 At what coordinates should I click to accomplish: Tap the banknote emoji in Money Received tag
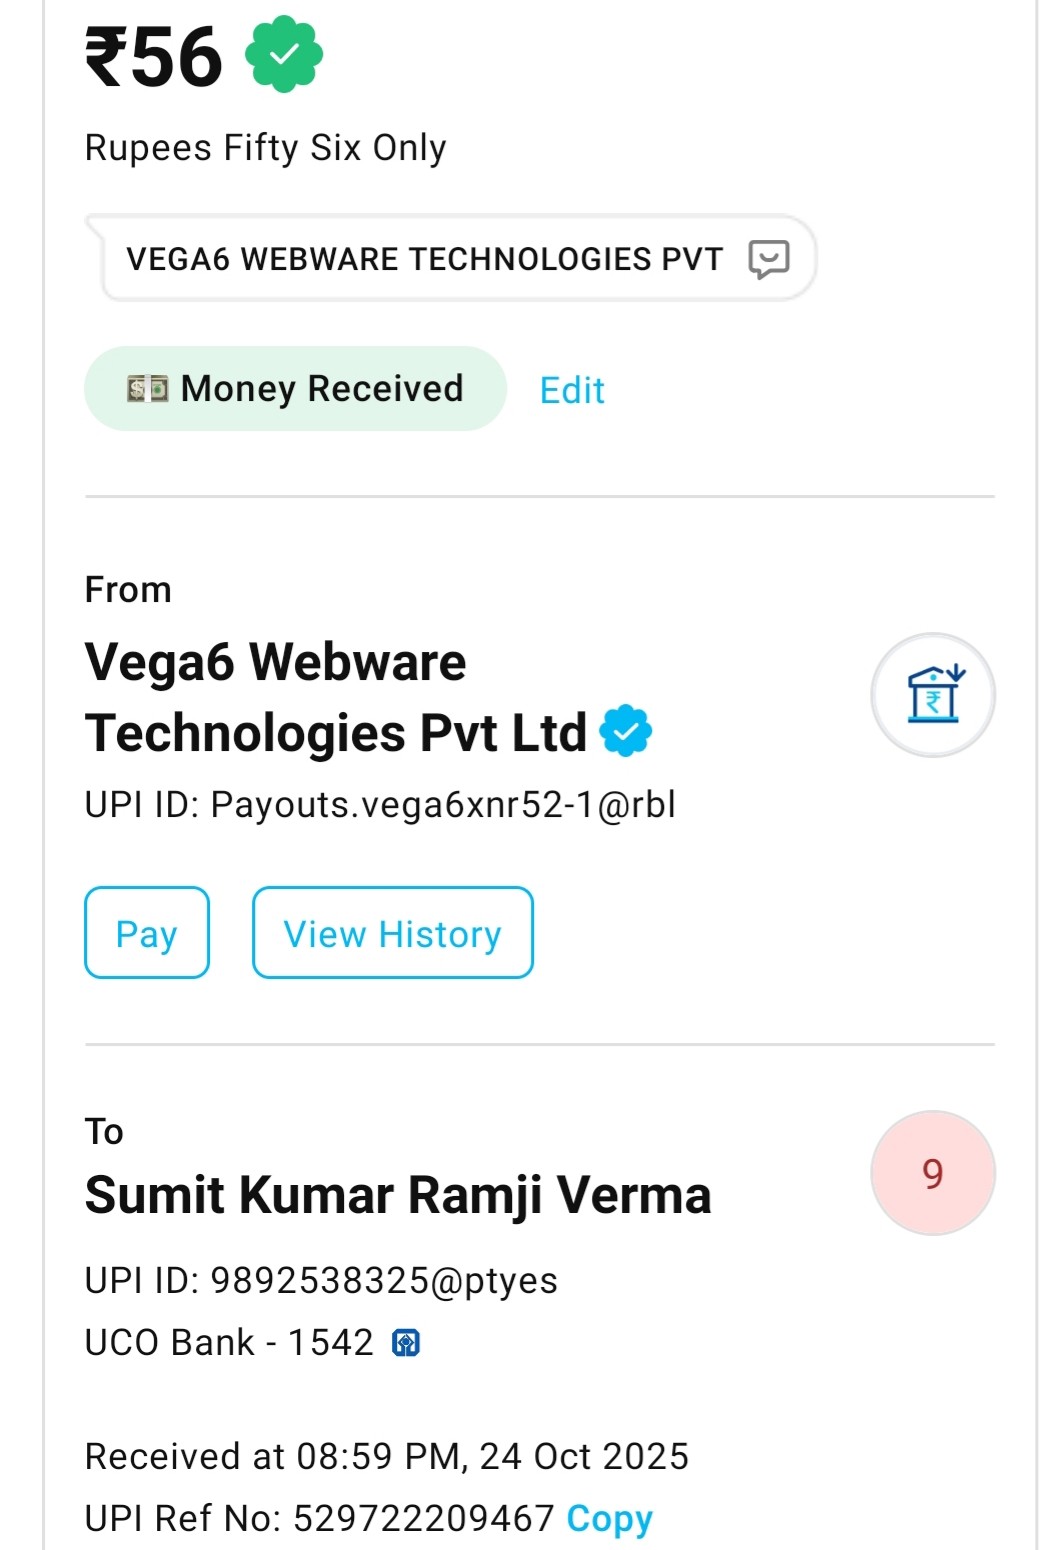point(148,389)
